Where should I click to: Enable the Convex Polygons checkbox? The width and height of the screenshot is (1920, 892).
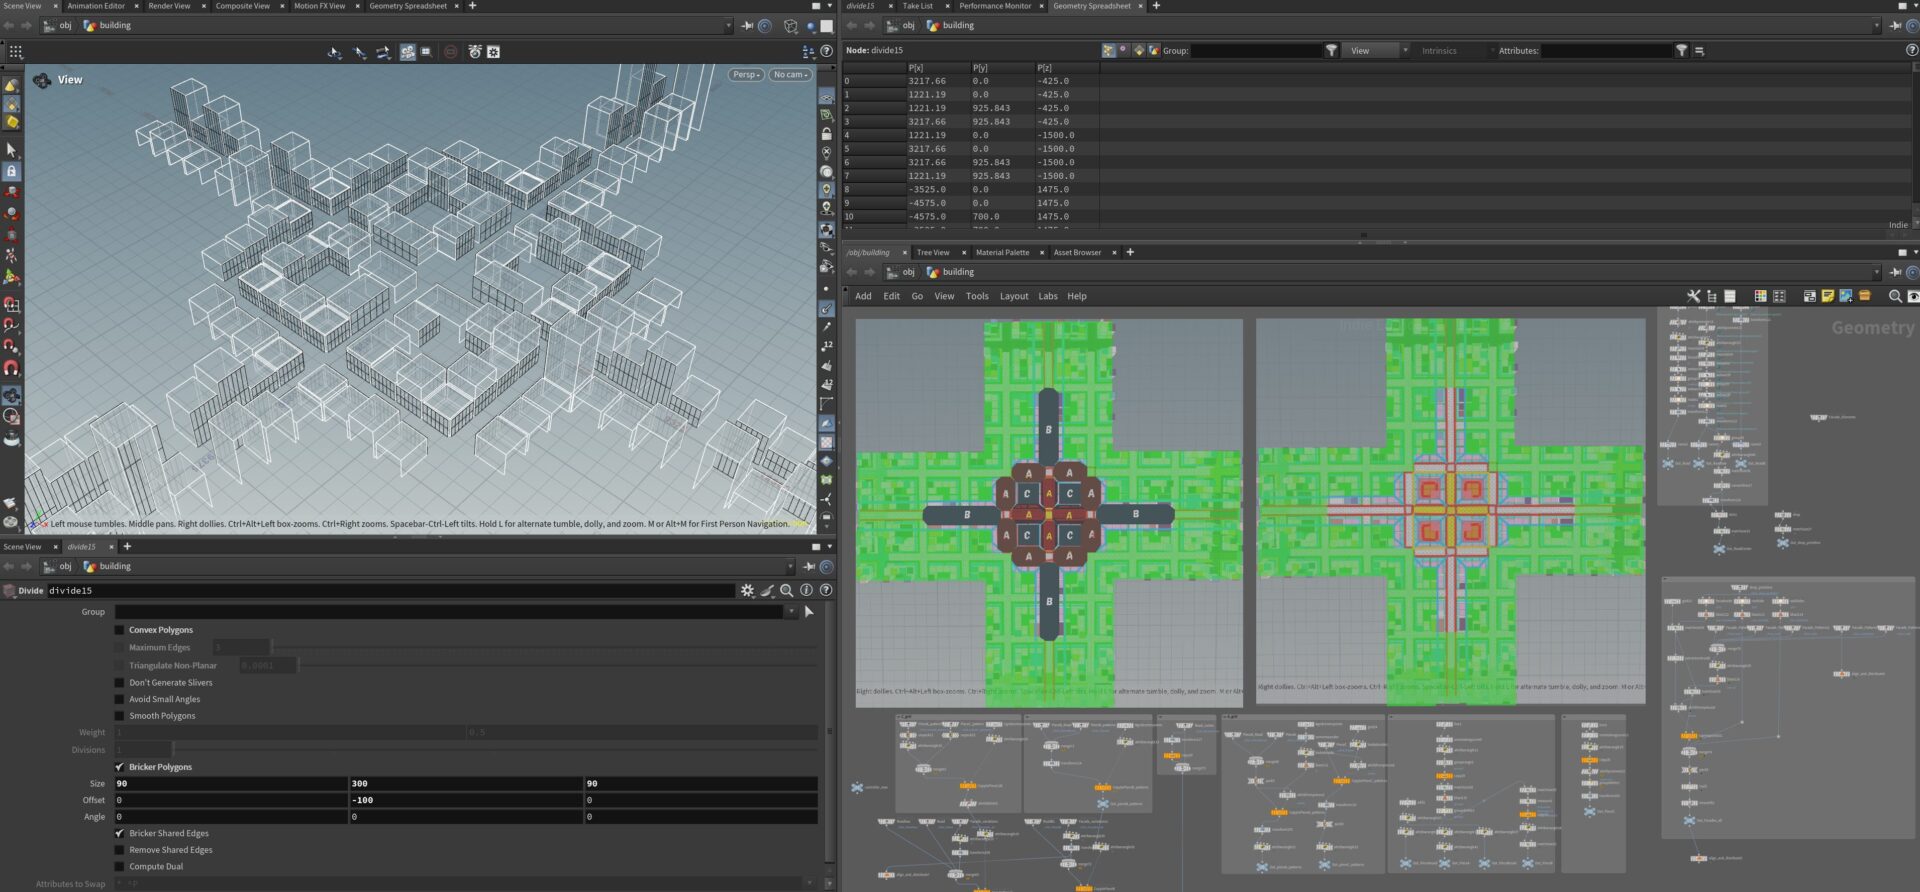[x=120, y=631]
